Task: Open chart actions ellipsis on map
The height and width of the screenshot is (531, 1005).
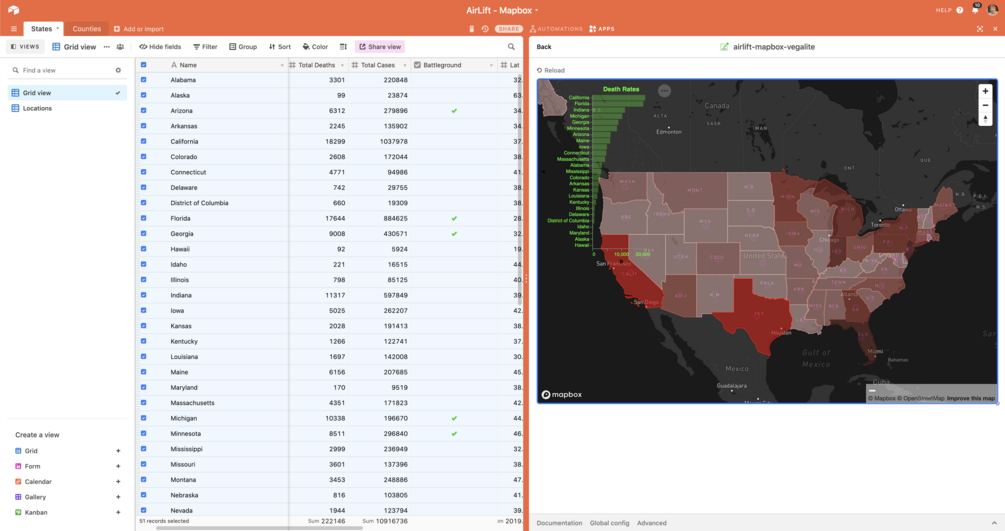Action: tap(664, 91)
